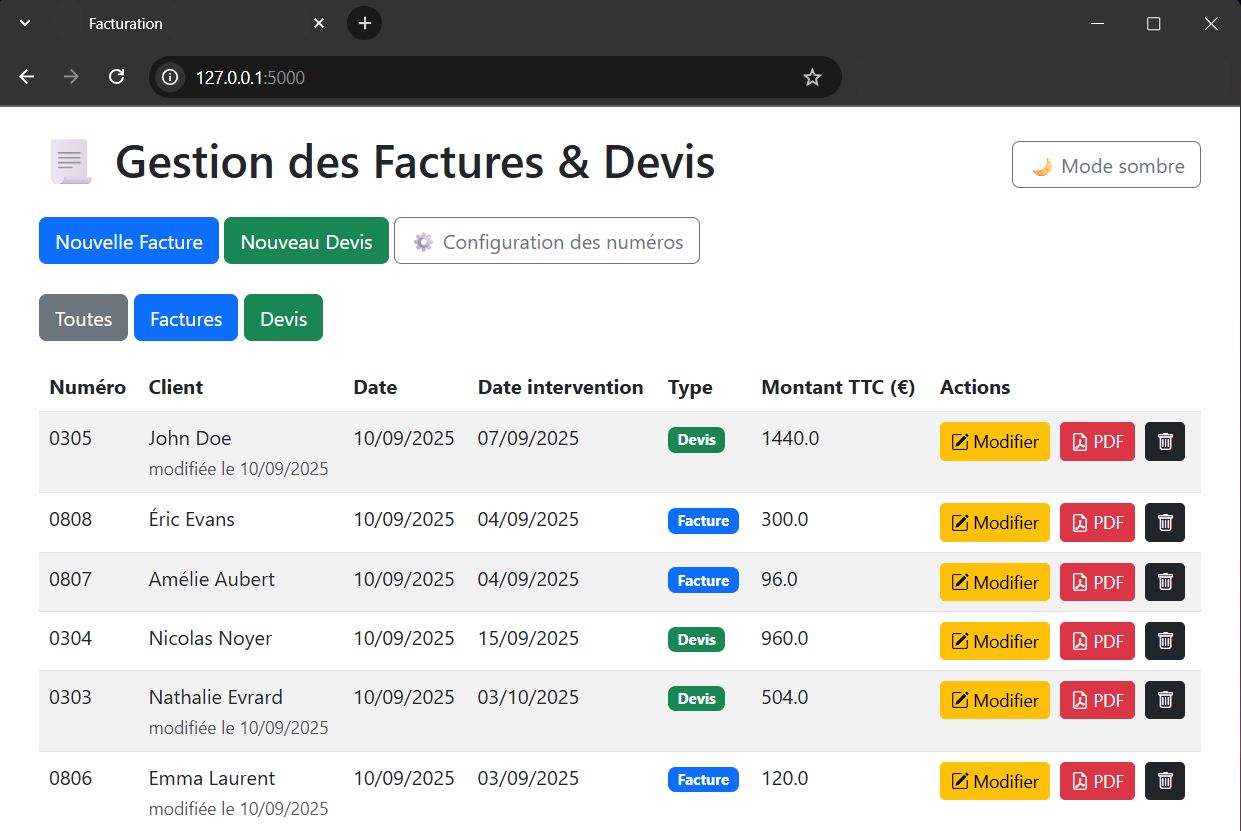Image resolution: width=1241 pixels, height=831 pixels.
Task: Modify the John Doe quote 0305
Action: click(994, 441)
